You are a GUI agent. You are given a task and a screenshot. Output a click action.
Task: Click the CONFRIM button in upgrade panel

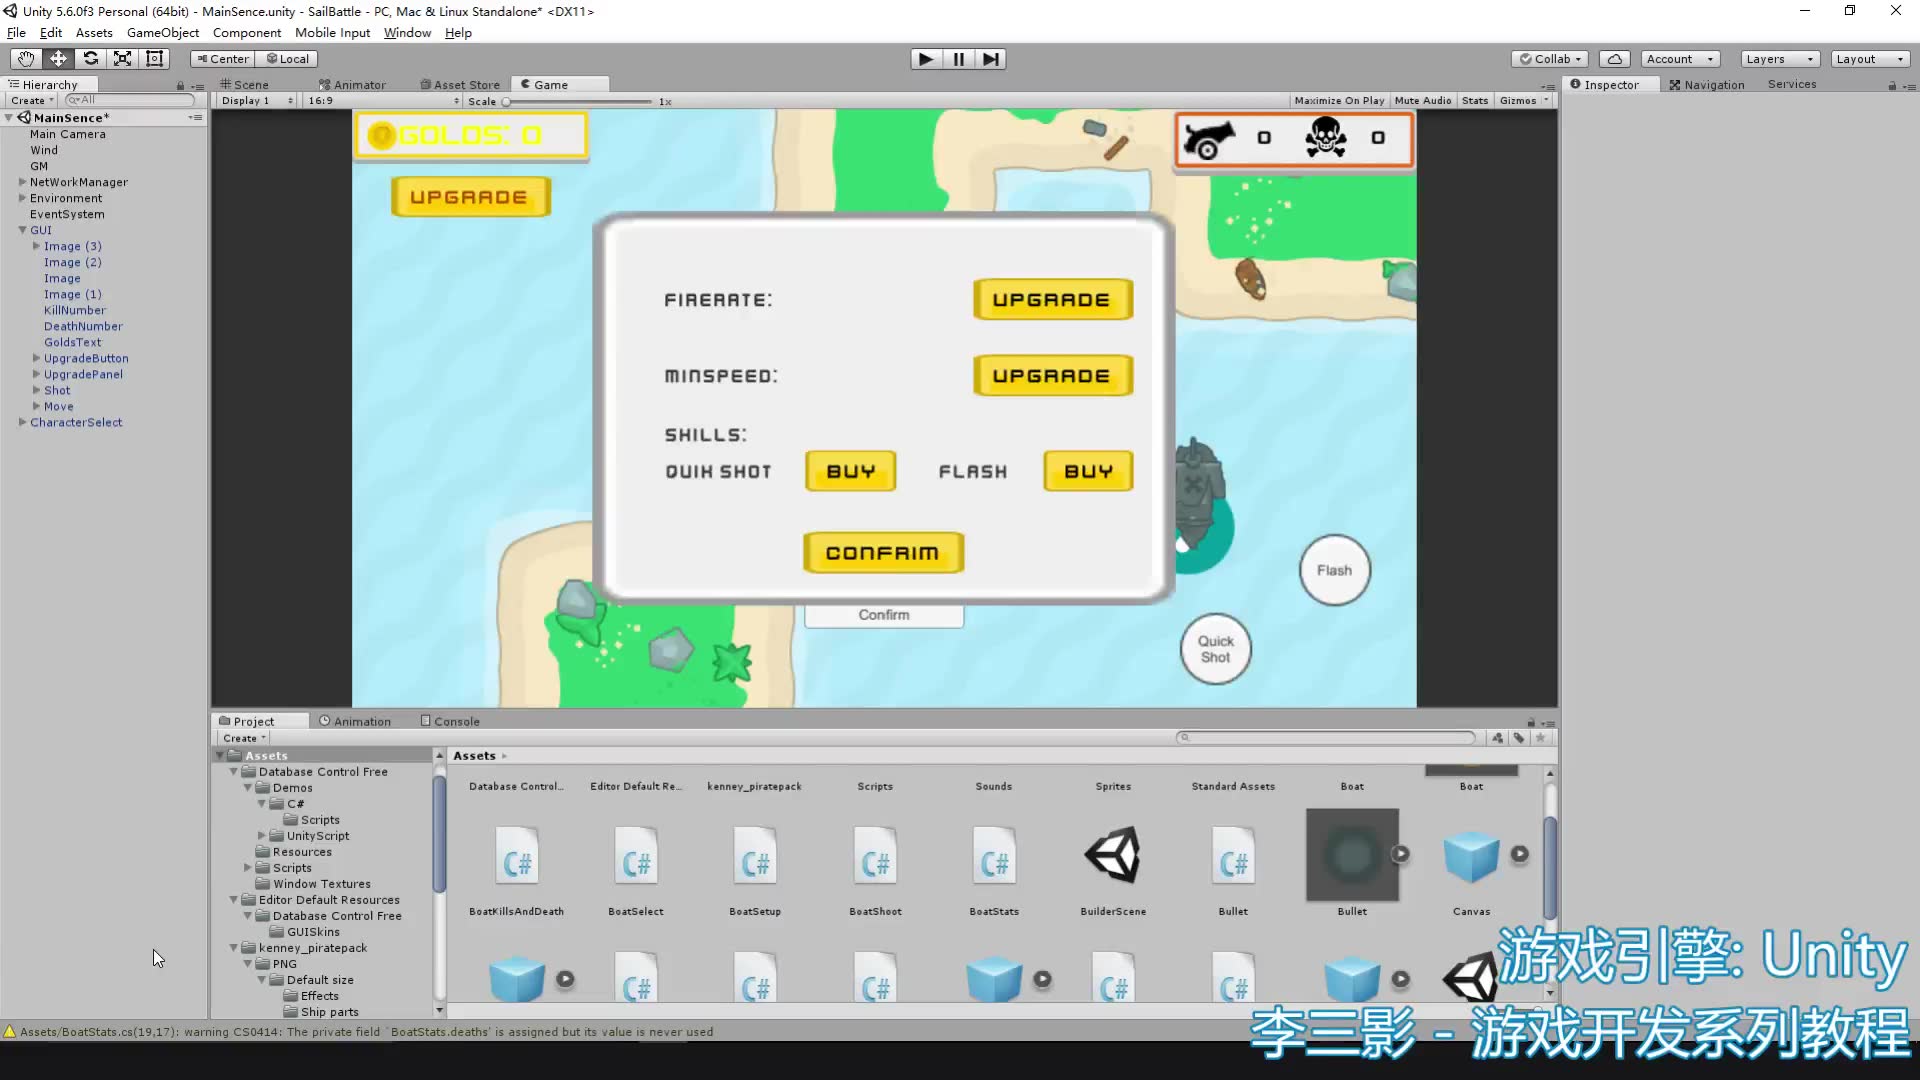click(x=882, y=553)
